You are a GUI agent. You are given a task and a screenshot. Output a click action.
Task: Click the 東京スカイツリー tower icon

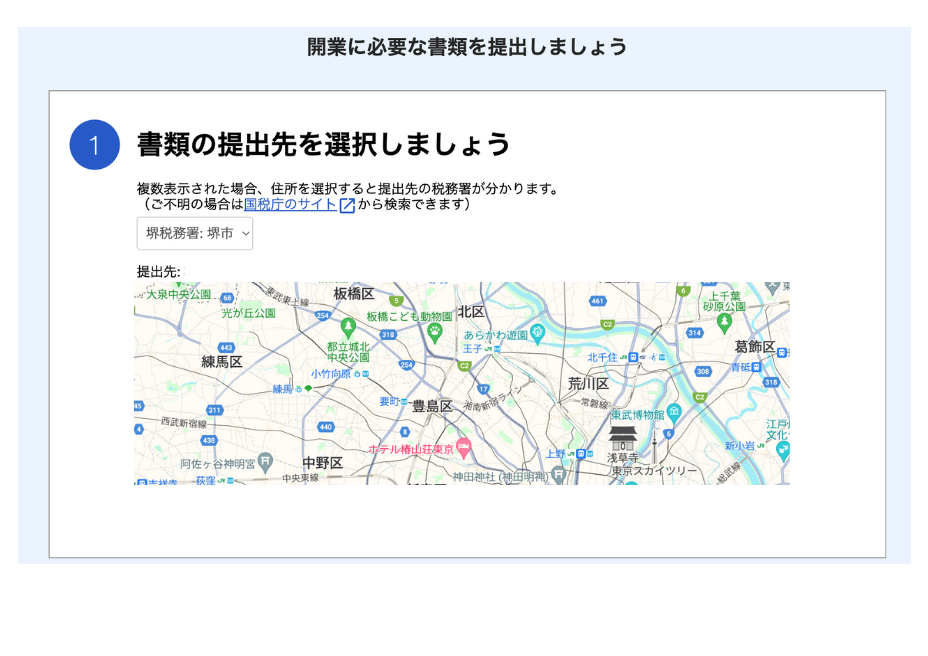[x=655, y=445]
